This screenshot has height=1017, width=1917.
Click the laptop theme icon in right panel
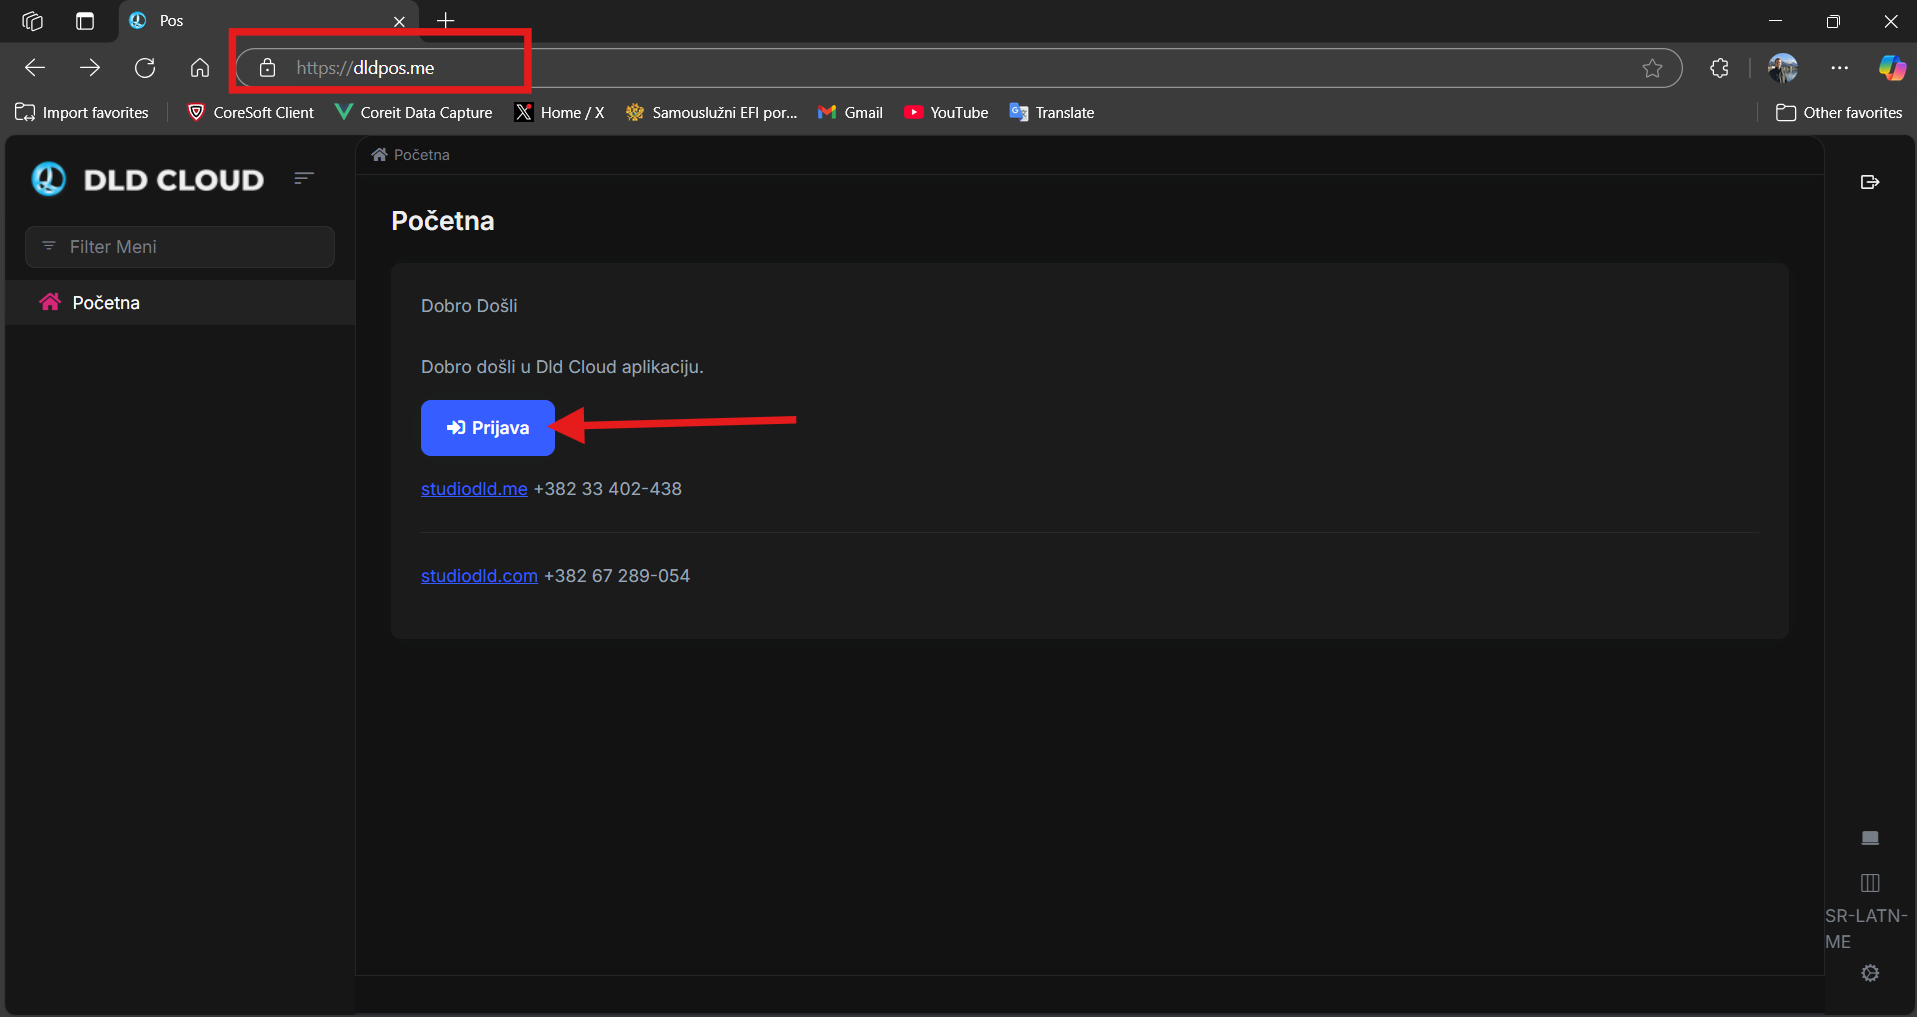click(1870, 838)
